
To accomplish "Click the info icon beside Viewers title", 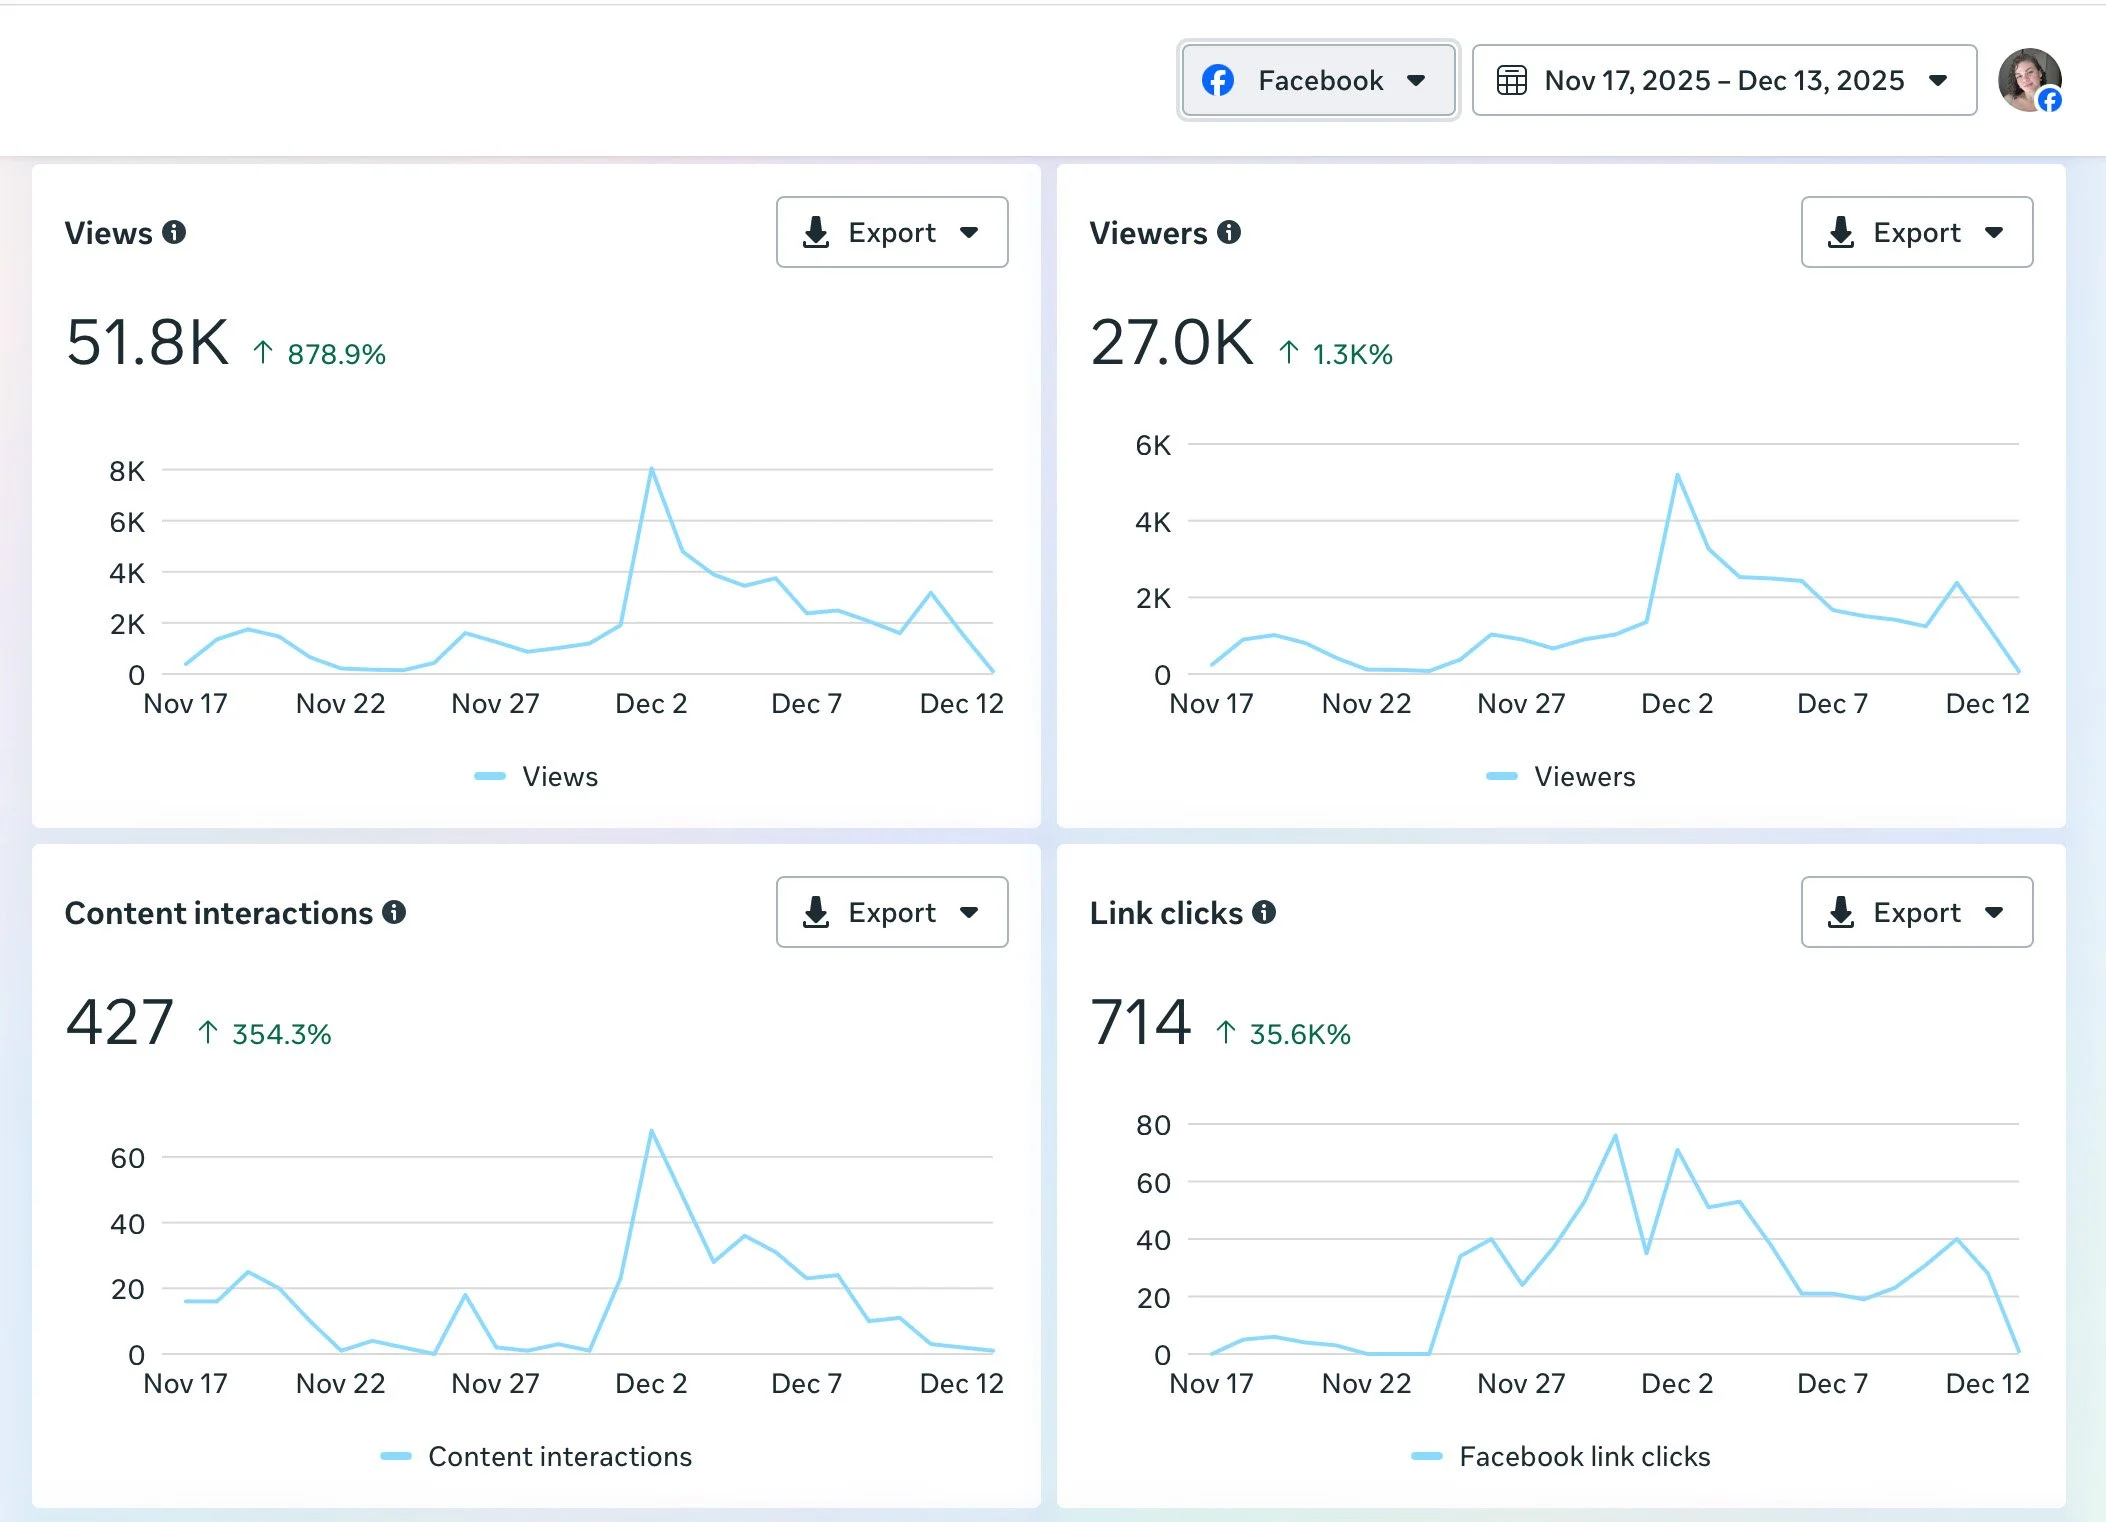I will tap(1229, 232).
